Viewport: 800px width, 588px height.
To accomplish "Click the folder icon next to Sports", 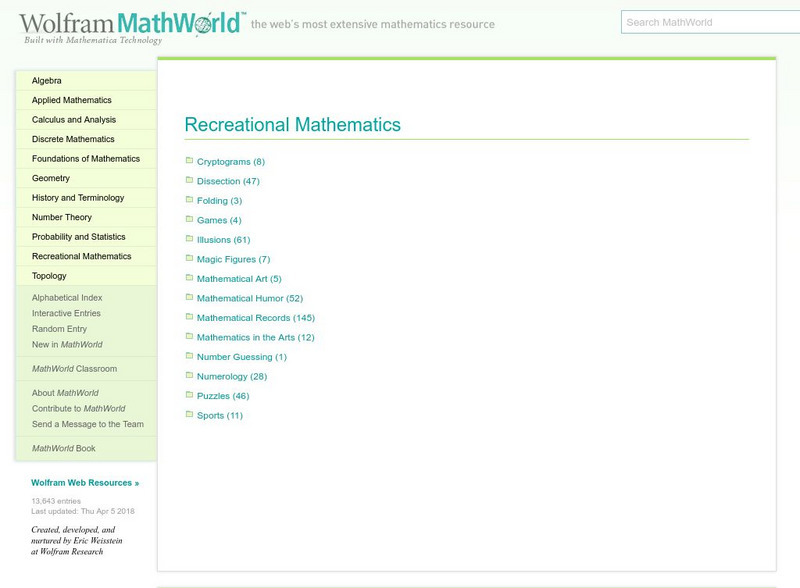I will tap(189, 414).
